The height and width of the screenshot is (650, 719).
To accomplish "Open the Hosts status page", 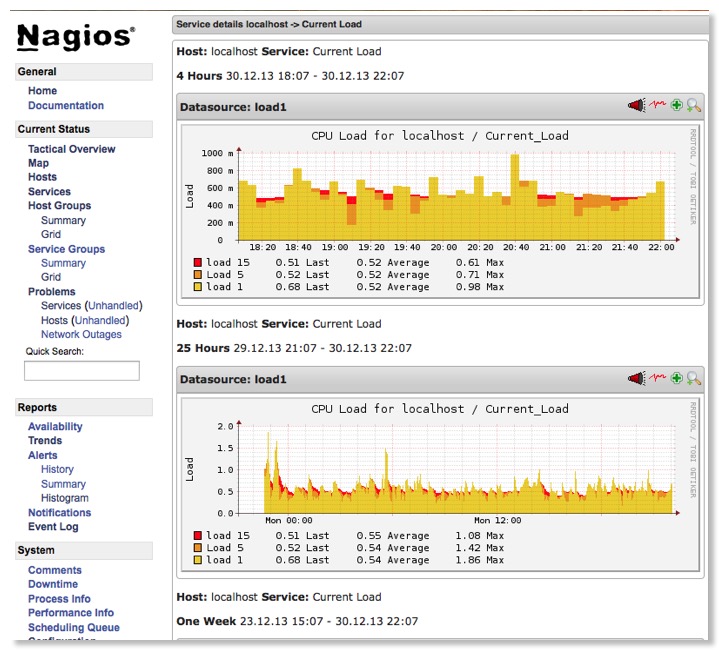I will 43,177.
